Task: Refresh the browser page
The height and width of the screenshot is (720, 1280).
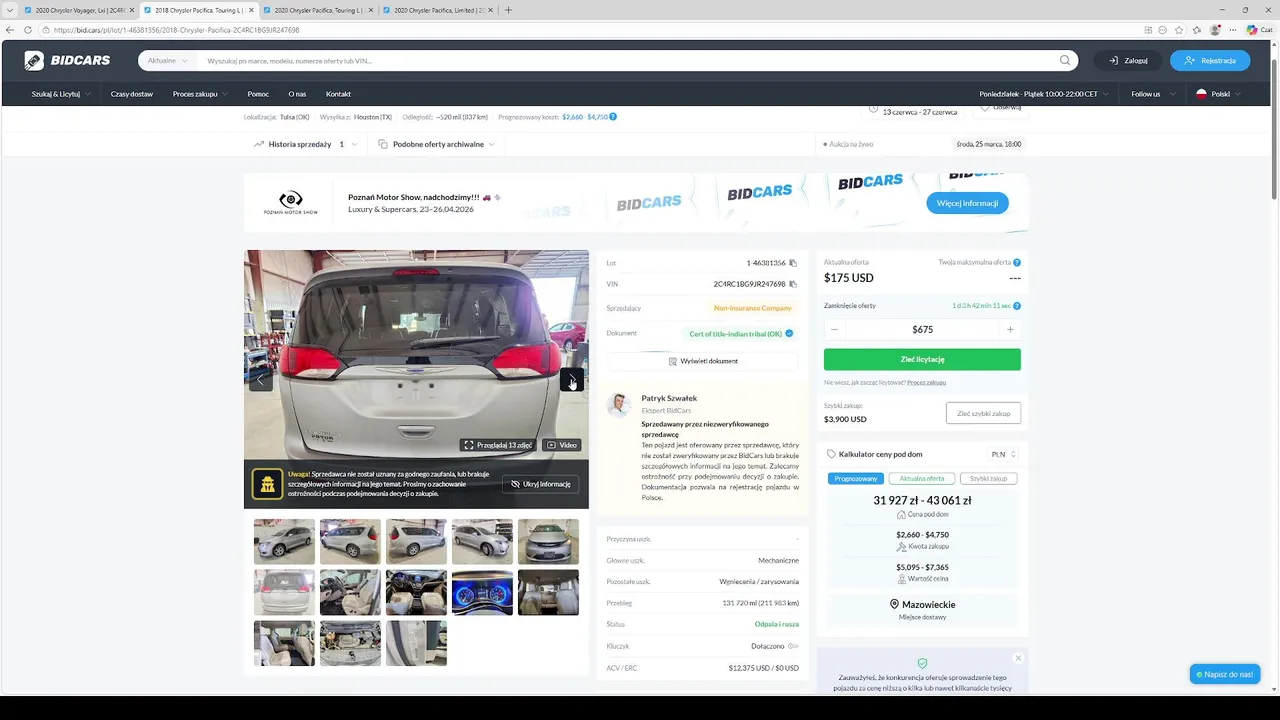Action: (29, 30)
